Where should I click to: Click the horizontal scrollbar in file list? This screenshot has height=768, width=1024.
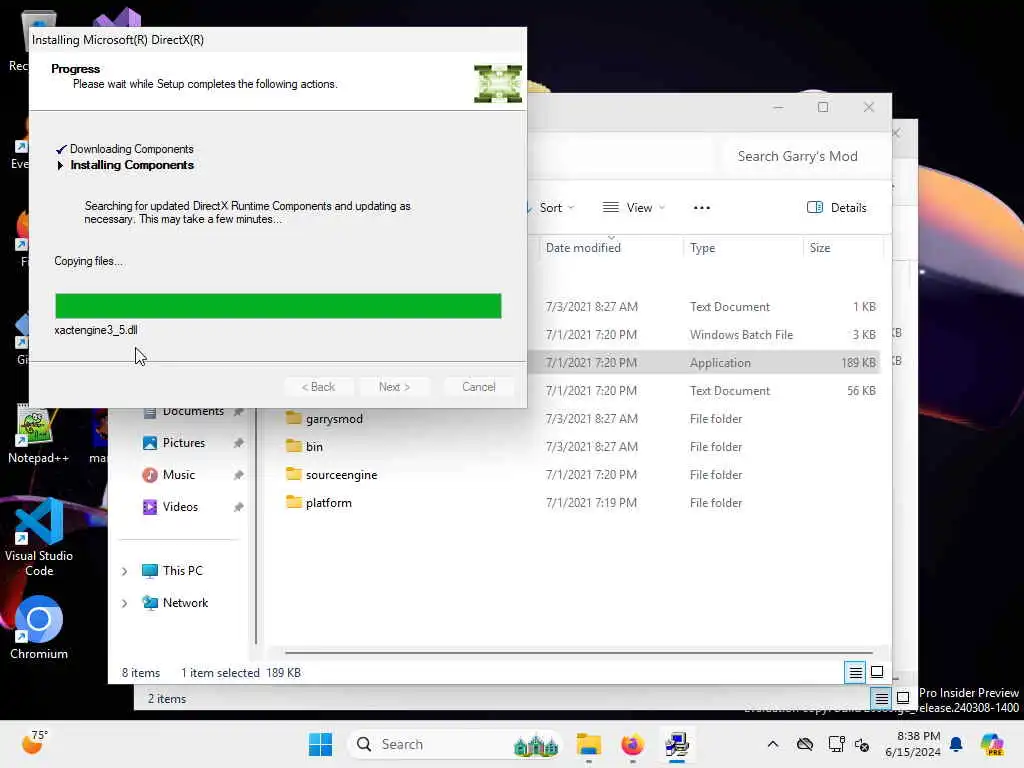point(579,652)
